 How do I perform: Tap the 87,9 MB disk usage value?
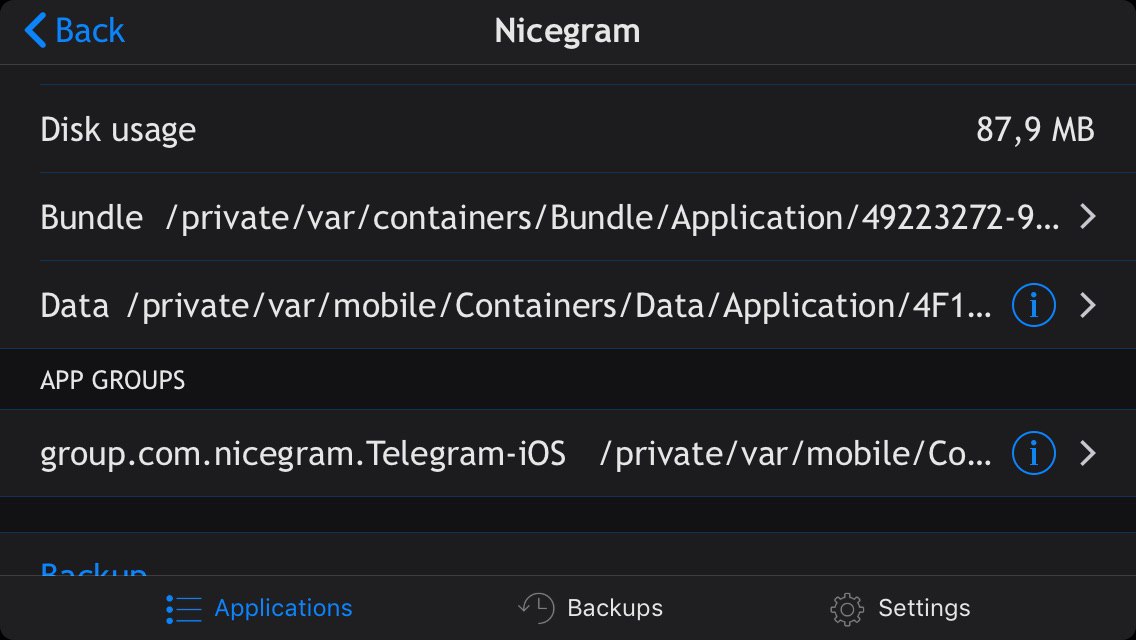point(1035,130)
